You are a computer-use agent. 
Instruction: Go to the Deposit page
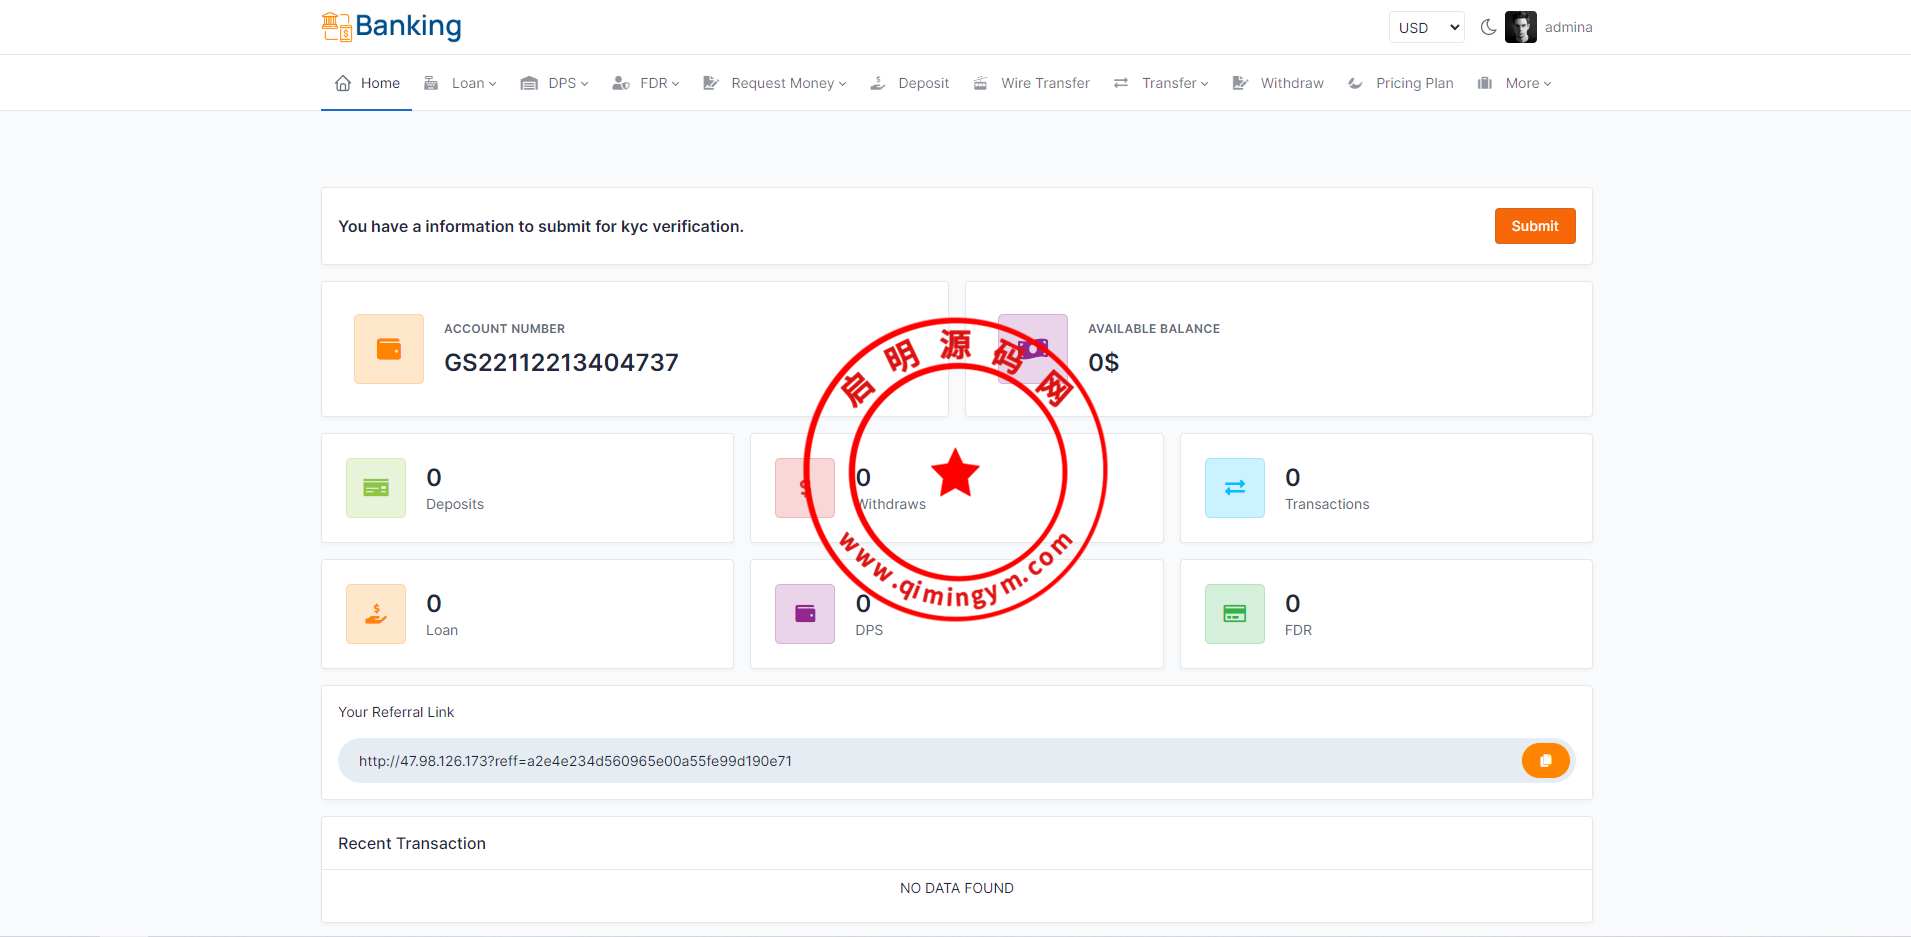pos(911,83)
